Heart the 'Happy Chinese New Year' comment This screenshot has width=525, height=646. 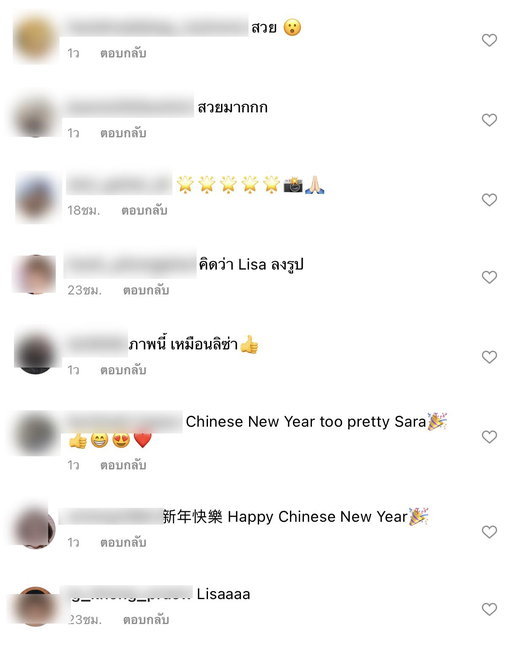point(489,532)
